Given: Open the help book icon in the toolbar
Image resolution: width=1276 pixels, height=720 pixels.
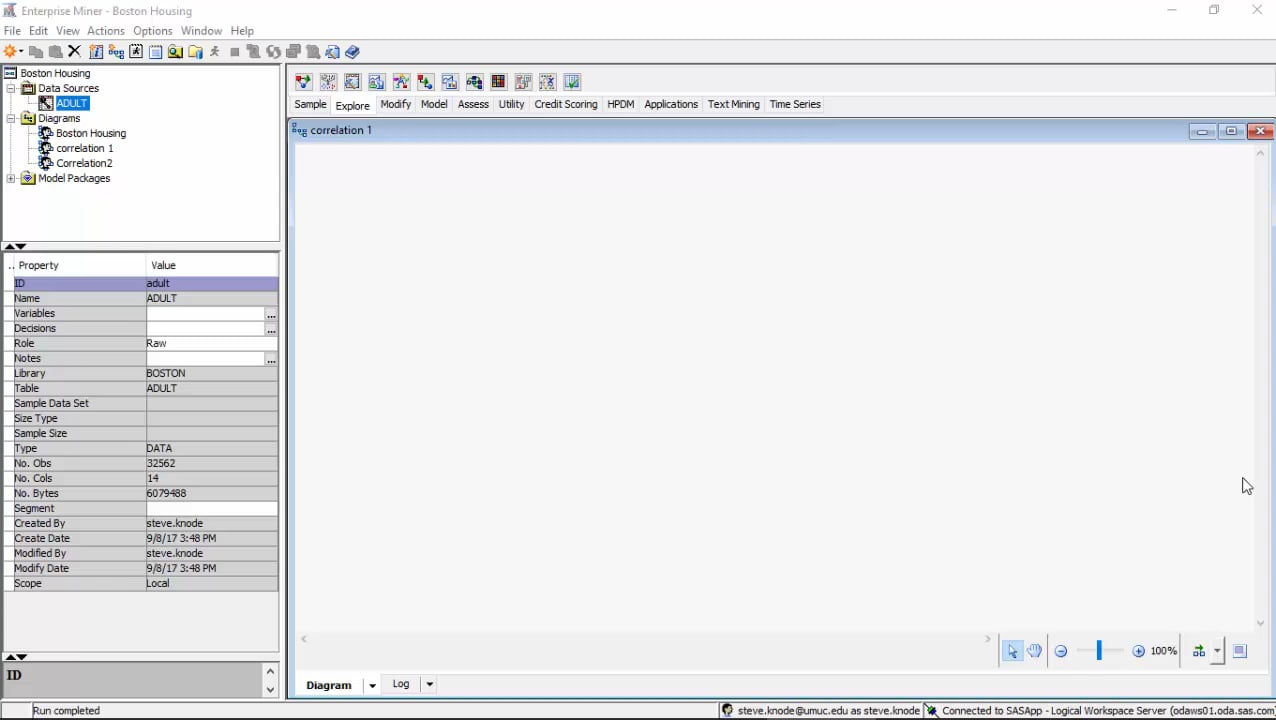Looking at the screenshot, I should click(352, 51).
